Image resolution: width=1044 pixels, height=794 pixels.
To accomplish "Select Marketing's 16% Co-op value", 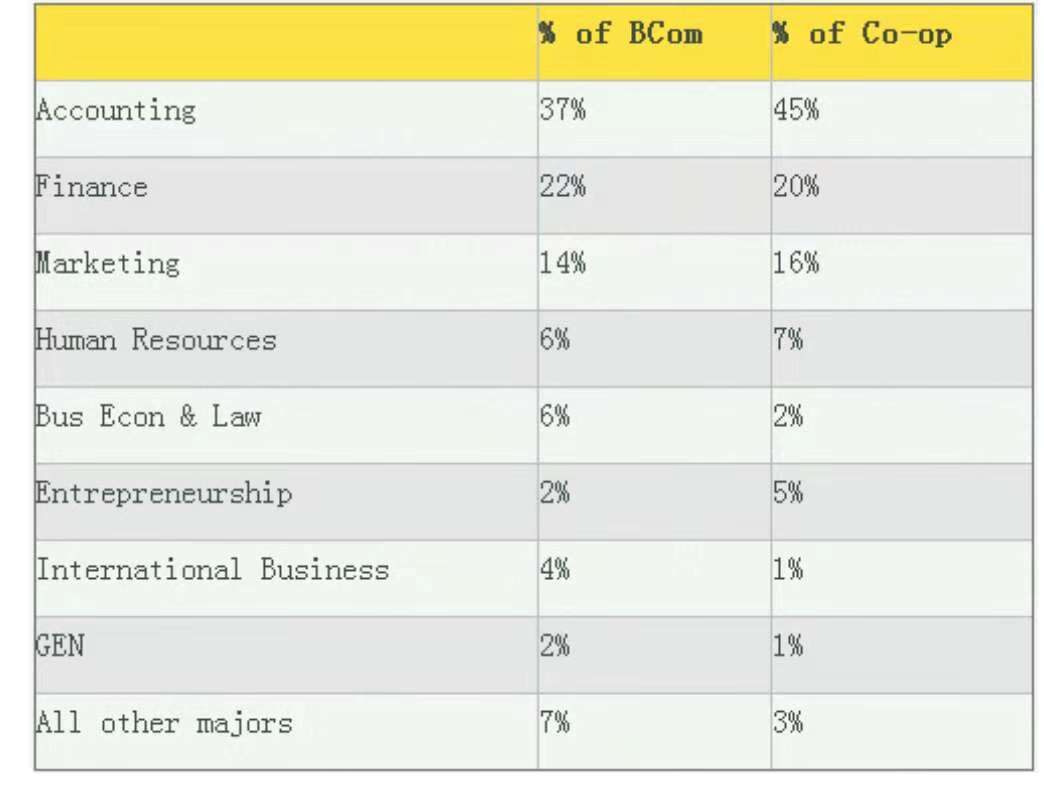I will (796, 264).
